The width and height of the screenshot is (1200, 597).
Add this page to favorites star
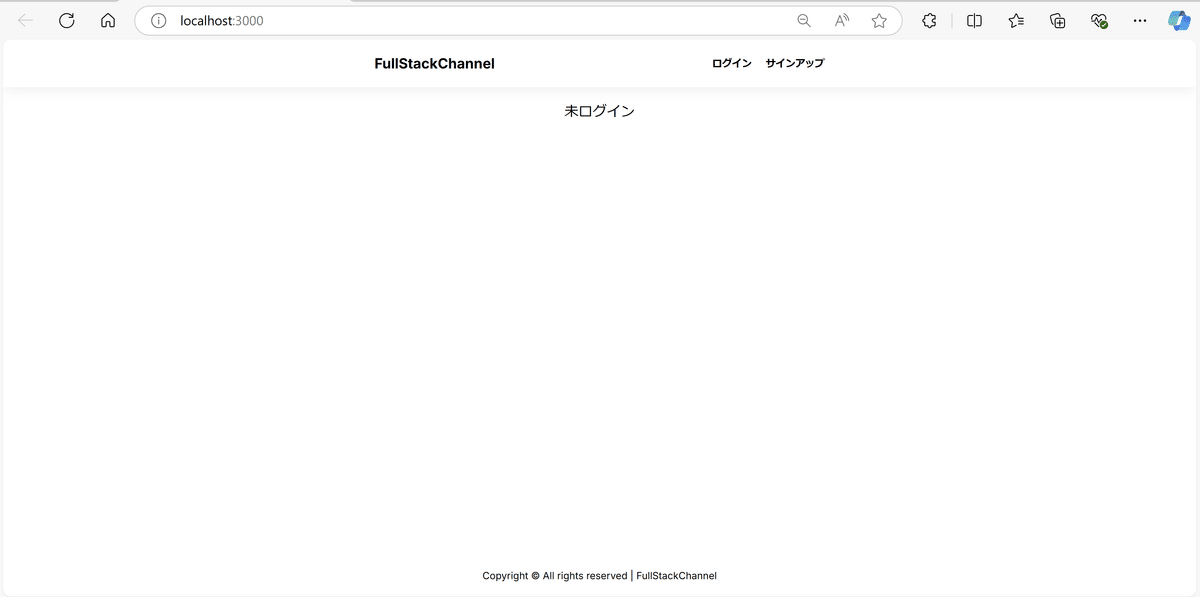pos(879,20)
